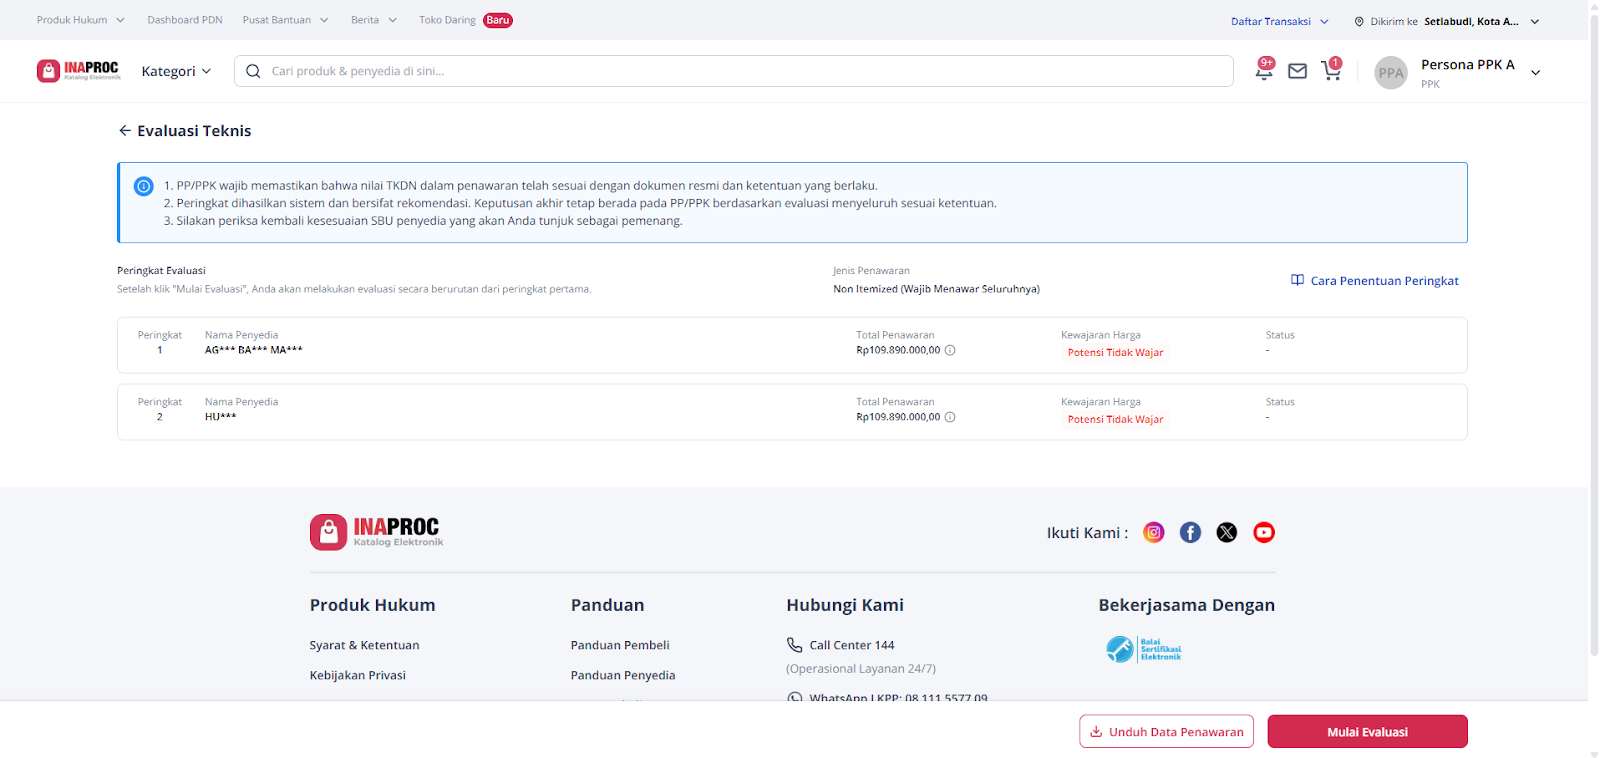This screenshot has height=758, width=1600.
Task: Click the Baru badge
Action: point(498,20)
